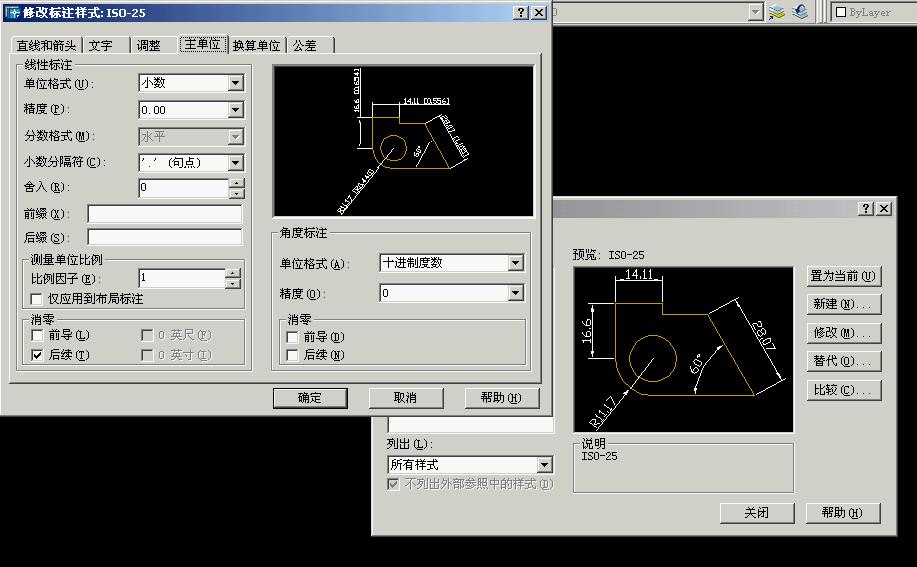This screenshot has width=917, height=567.
Task: Click the 置为当前(U) button
Action: [x=843, y=276]
